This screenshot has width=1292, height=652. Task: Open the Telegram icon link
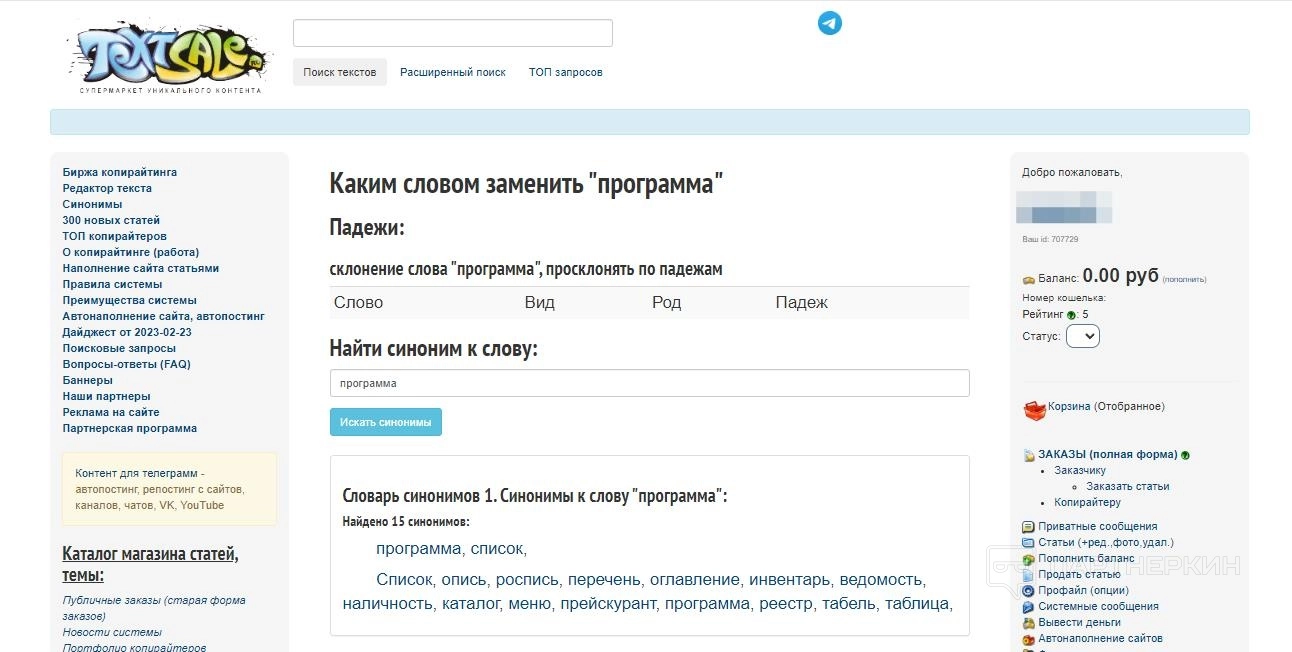pos(830,23)
